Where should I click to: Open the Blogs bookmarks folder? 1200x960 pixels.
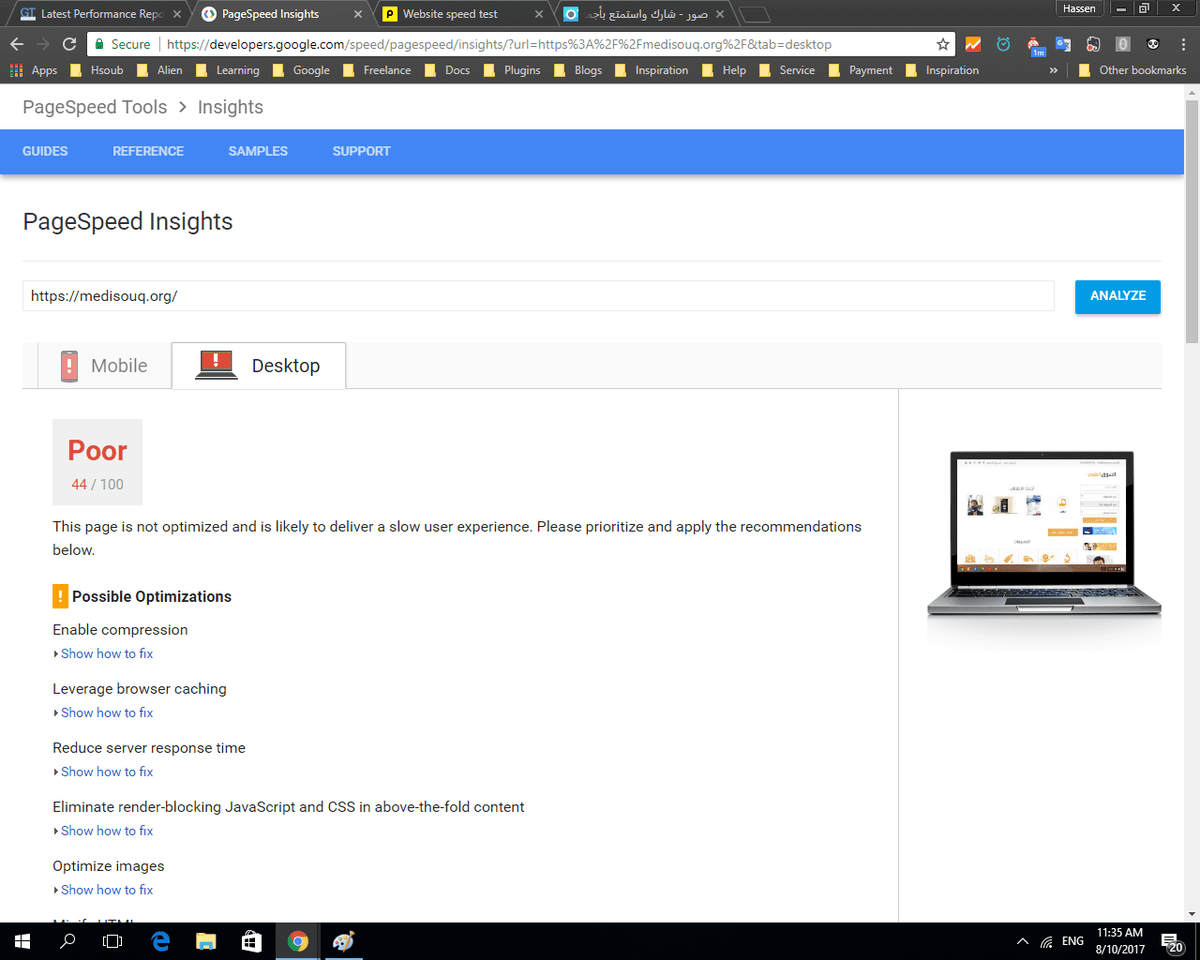coord(578,70)
